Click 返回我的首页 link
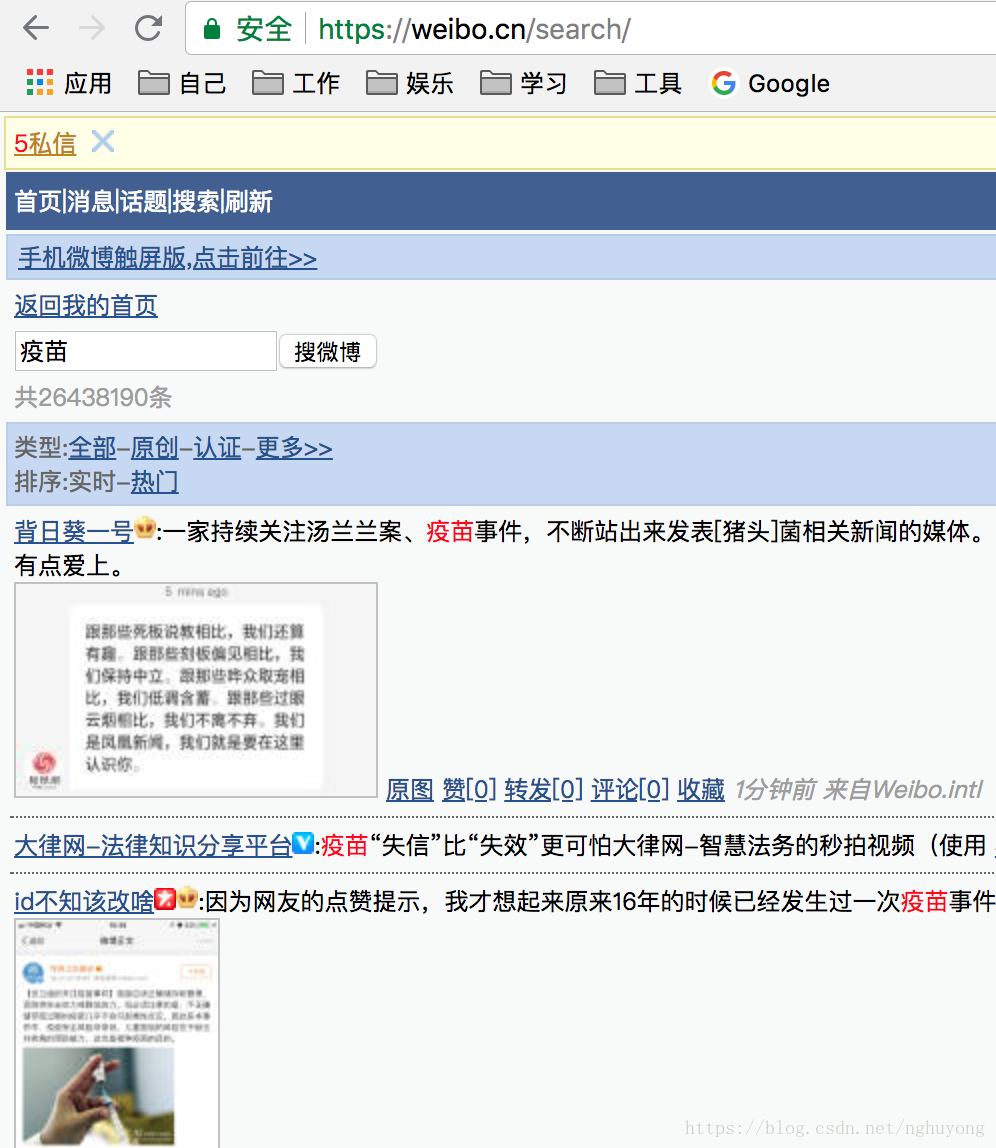The height and width of the screenshot is (1148, 996). point(86,305)
